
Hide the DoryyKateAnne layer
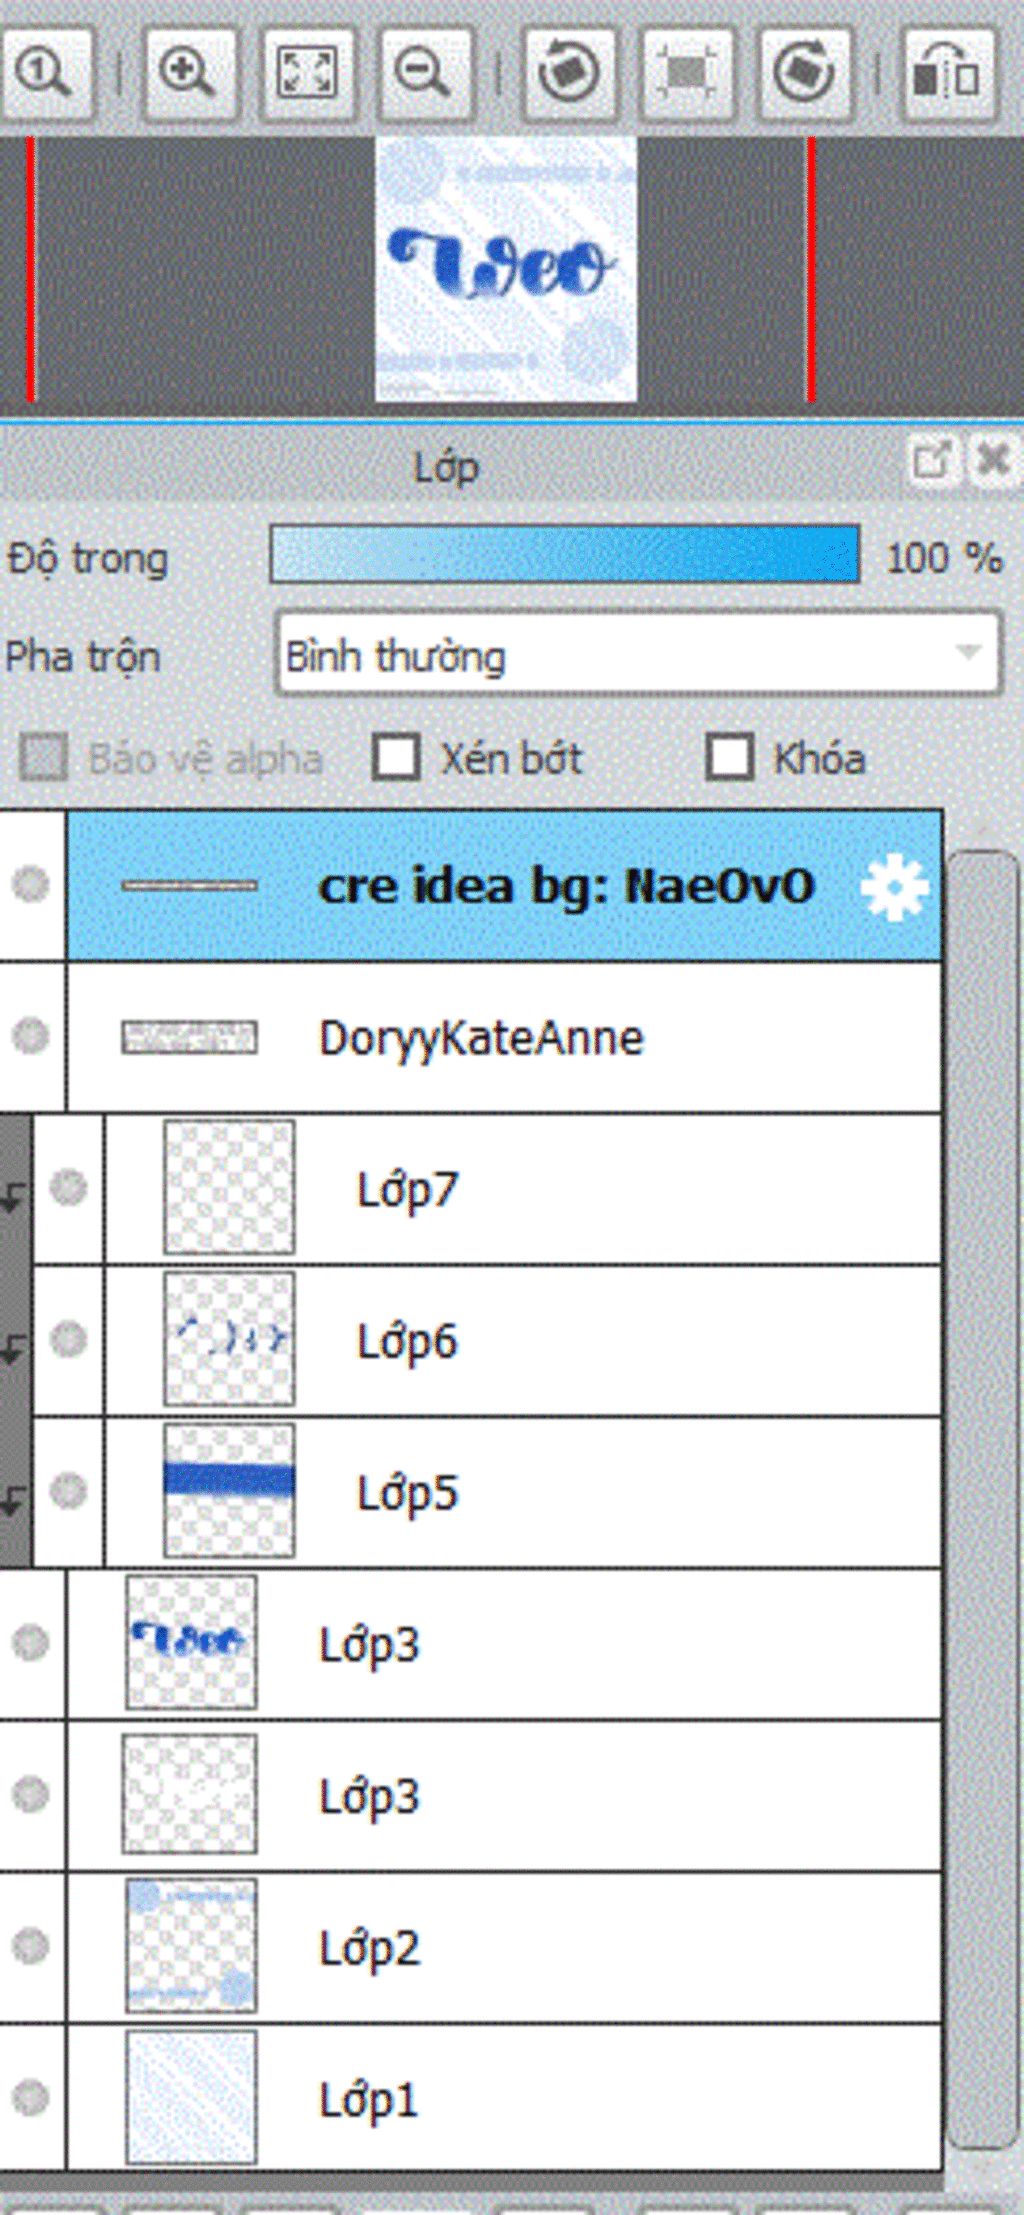click(30, 1036)
